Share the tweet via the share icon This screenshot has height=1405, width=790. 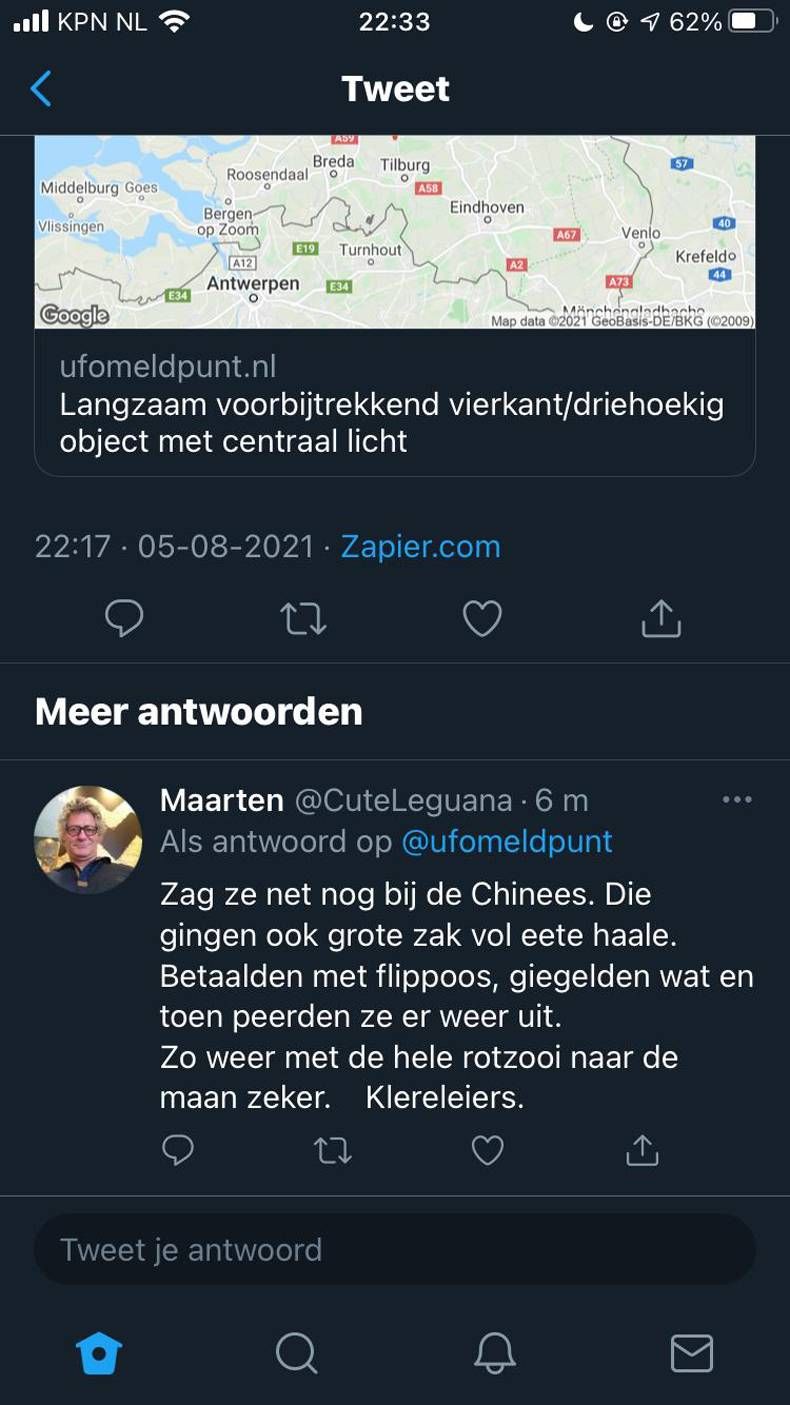[x=660, y=618]
